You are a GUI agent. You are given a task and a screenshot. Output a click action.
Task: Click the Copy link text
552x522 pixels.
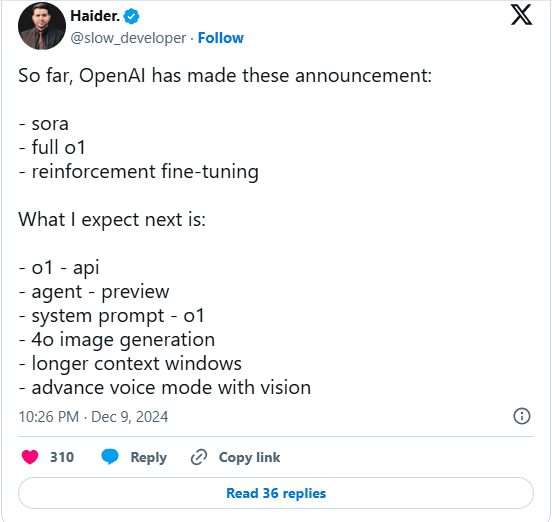pos(249,457)
